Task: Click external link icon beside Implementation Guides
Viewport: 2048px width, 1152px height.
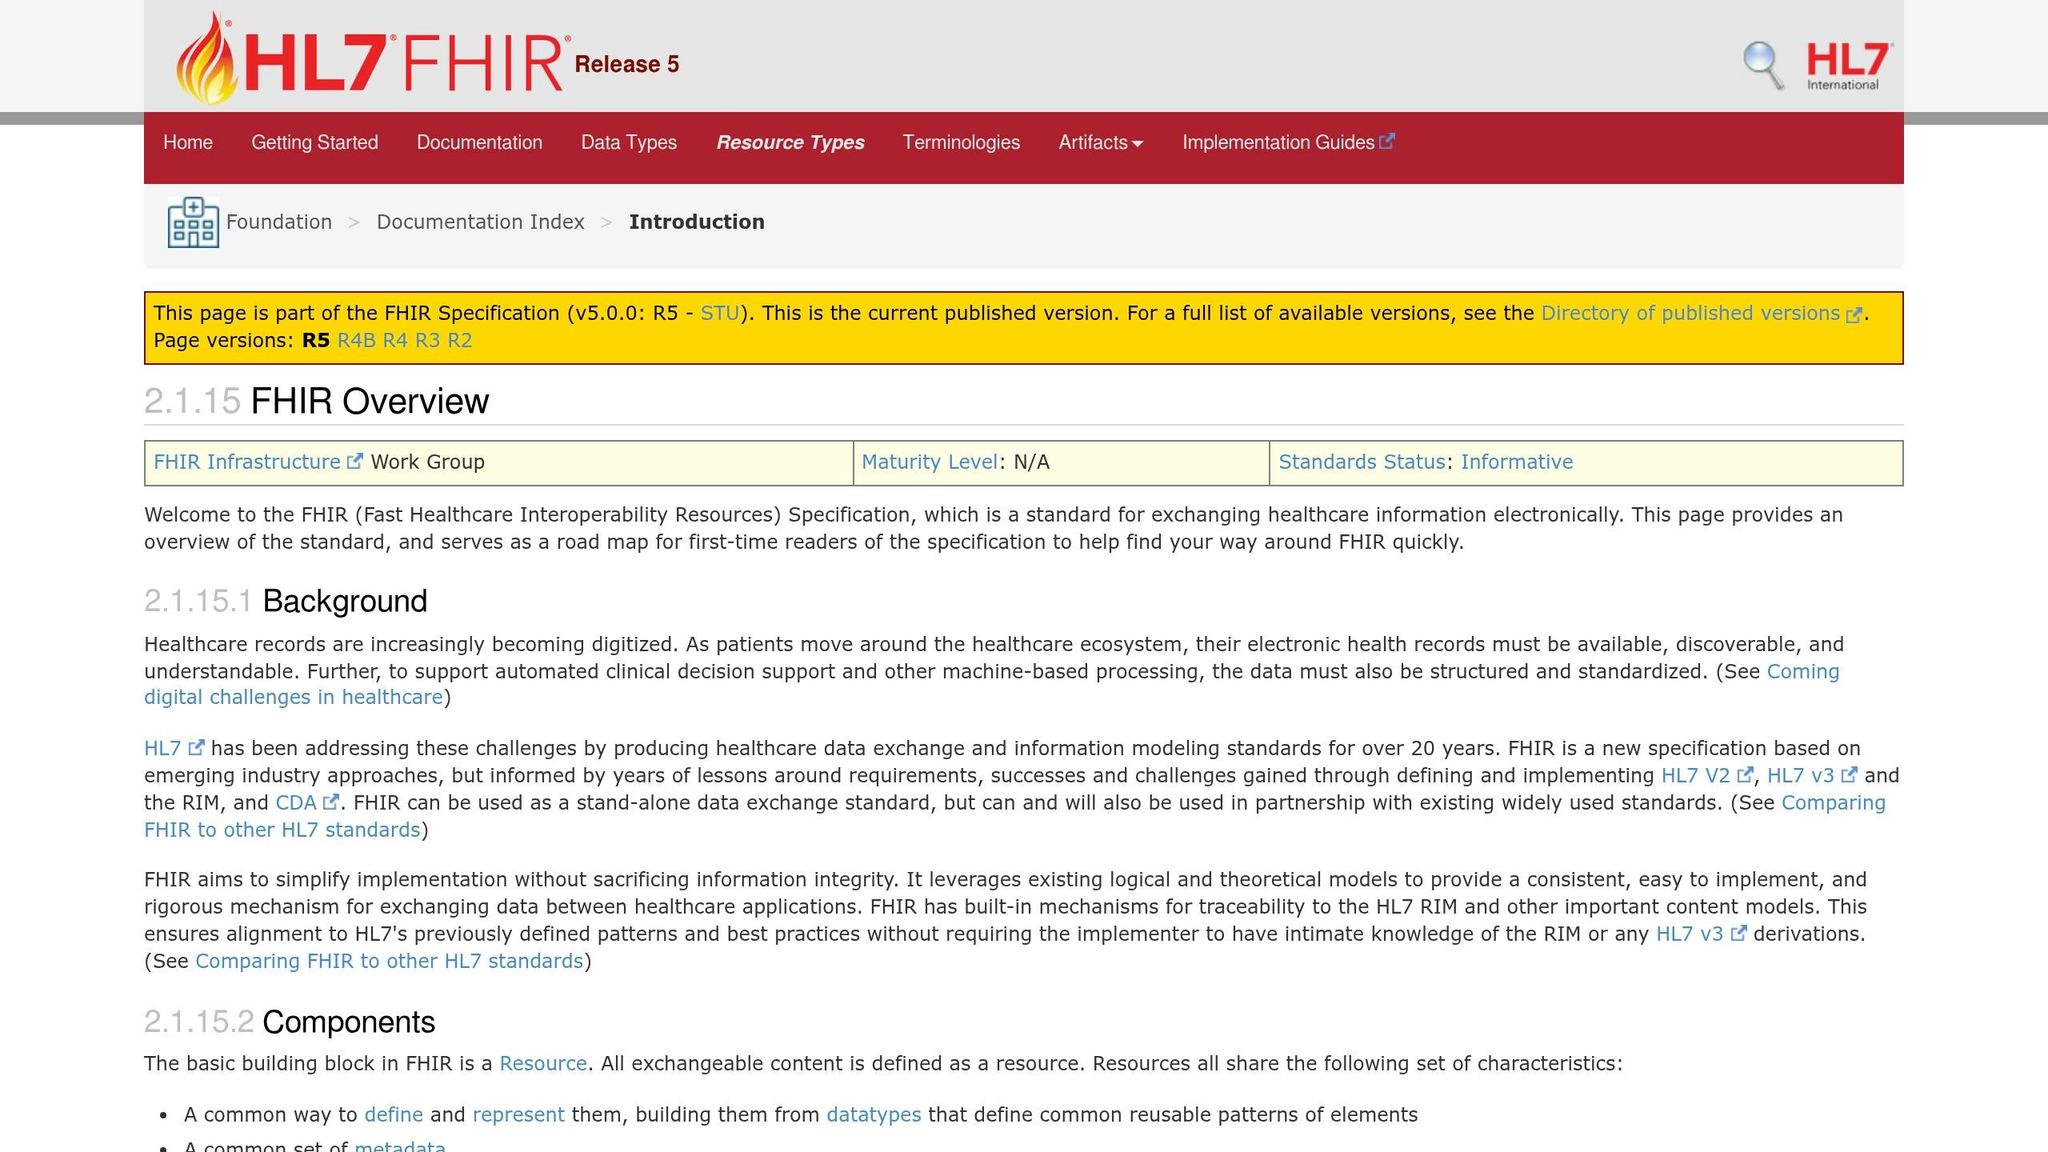Action: 1387,142
